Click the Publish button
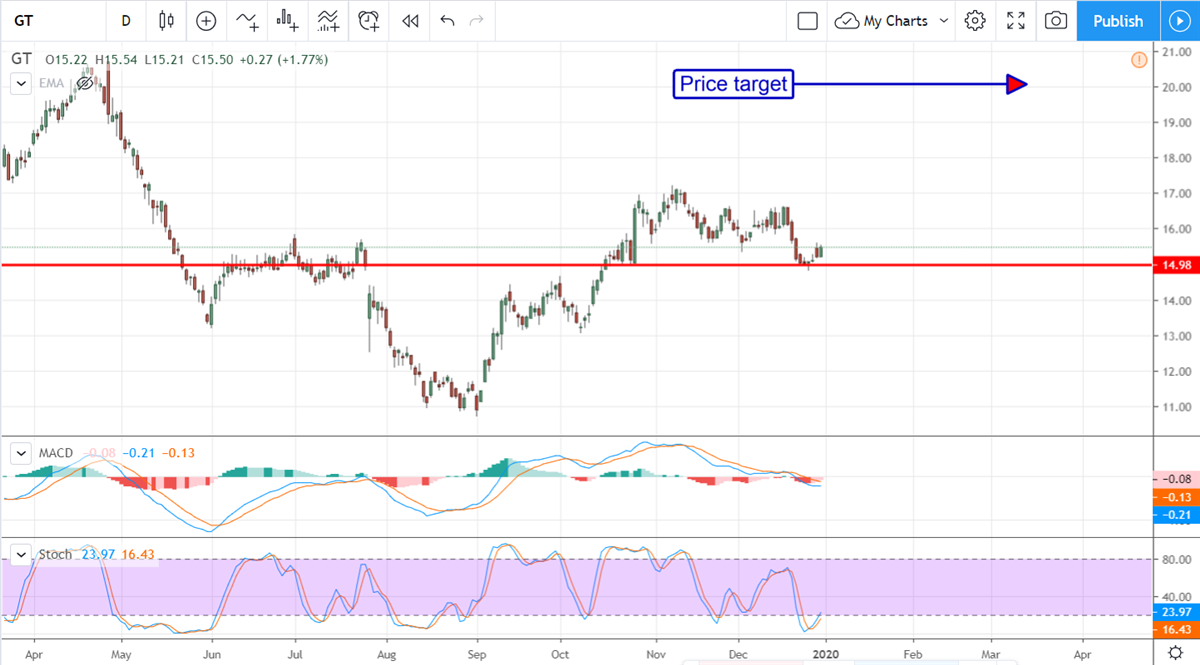Image resolution: width=1200 pixels, height=665 pixels. point(1117,20)
